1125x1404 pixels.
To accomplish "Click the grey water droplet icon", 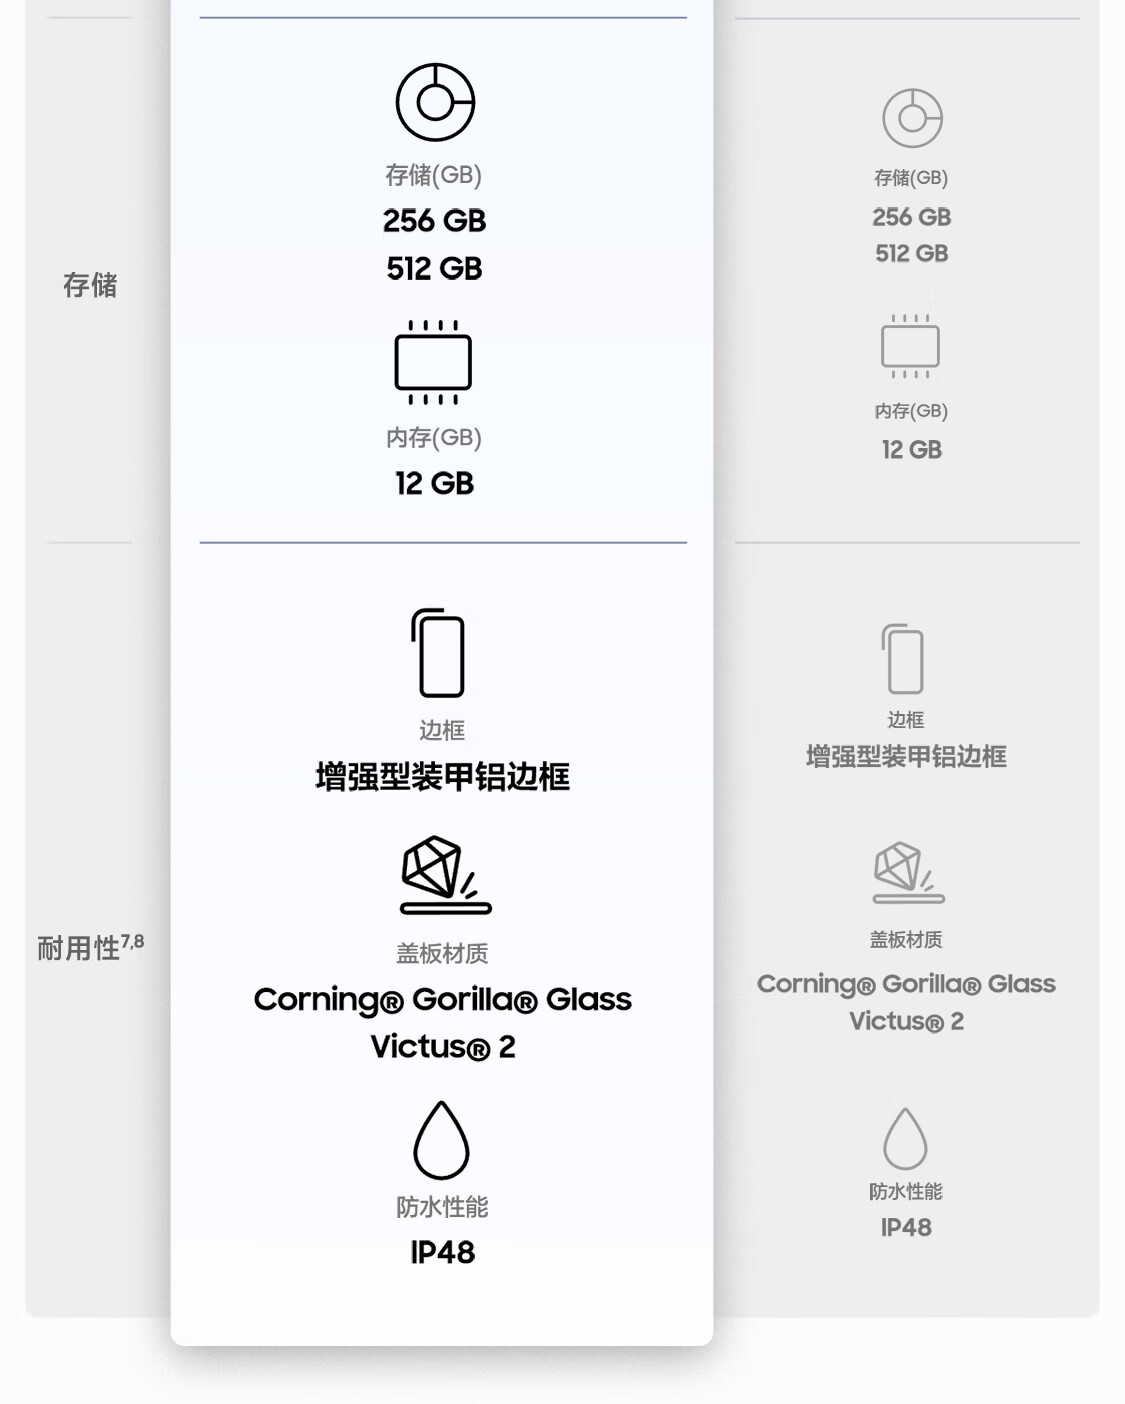I will (905, 1139).
